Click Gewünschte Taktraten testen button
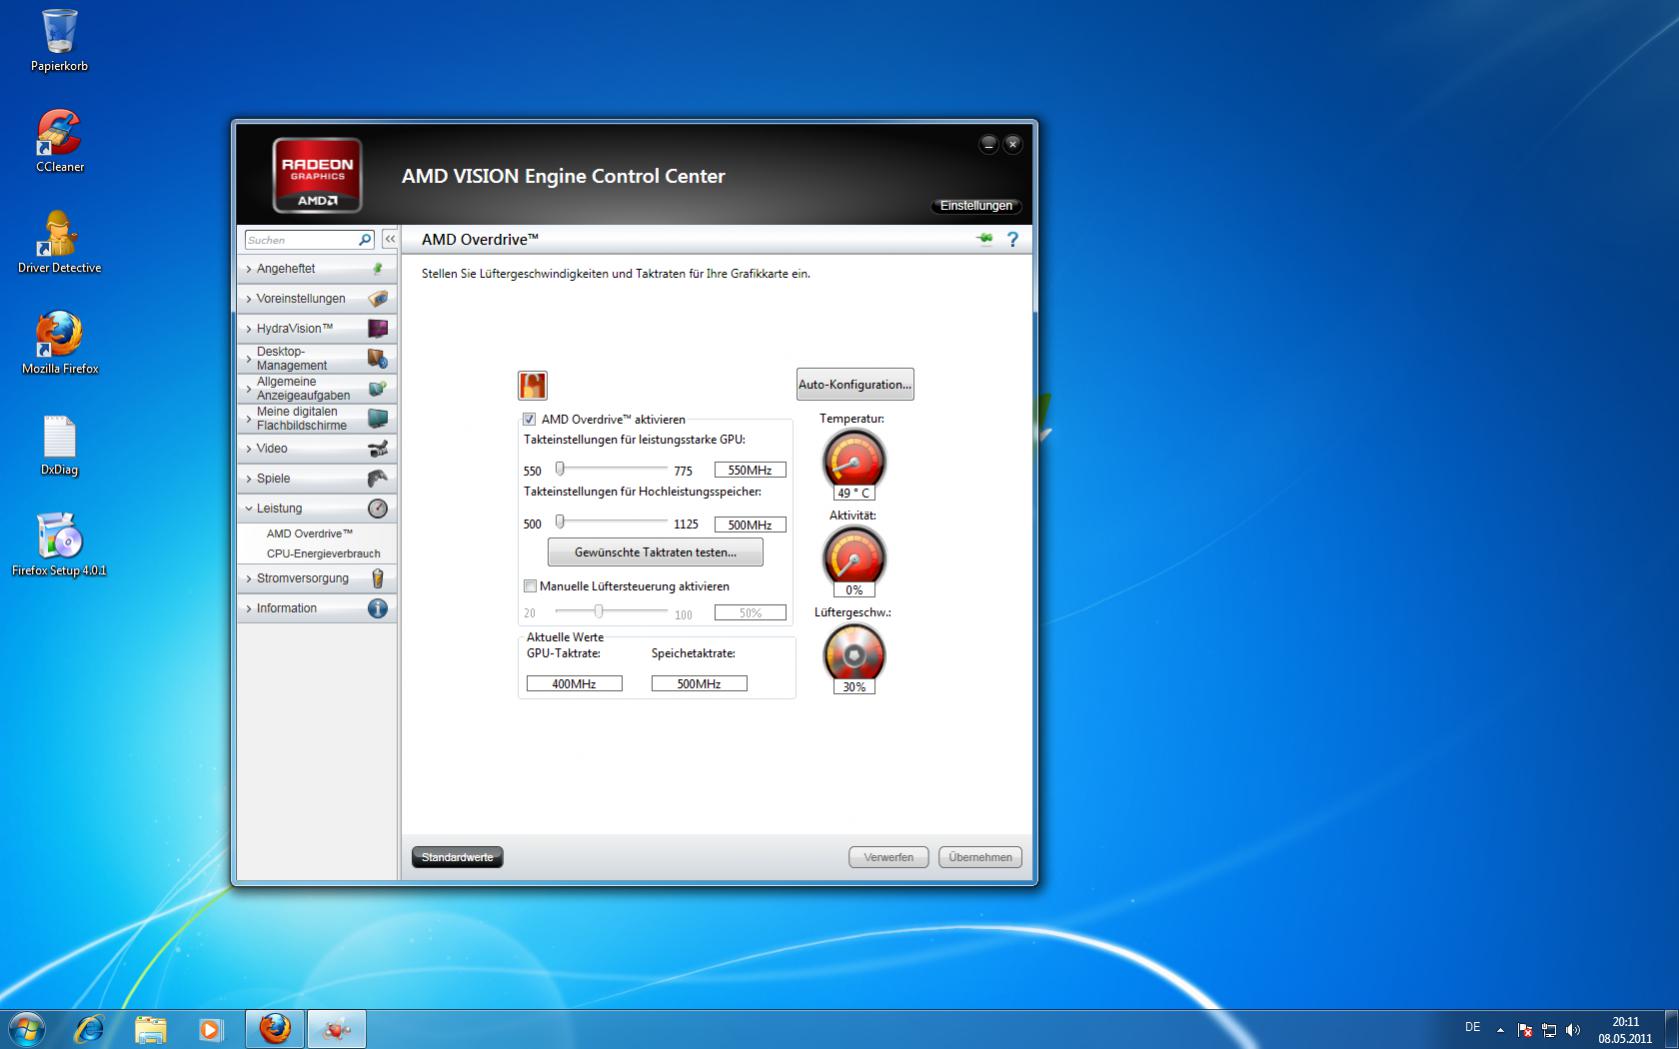Viewport: 1679px width, 1049px height. [655, 552]
